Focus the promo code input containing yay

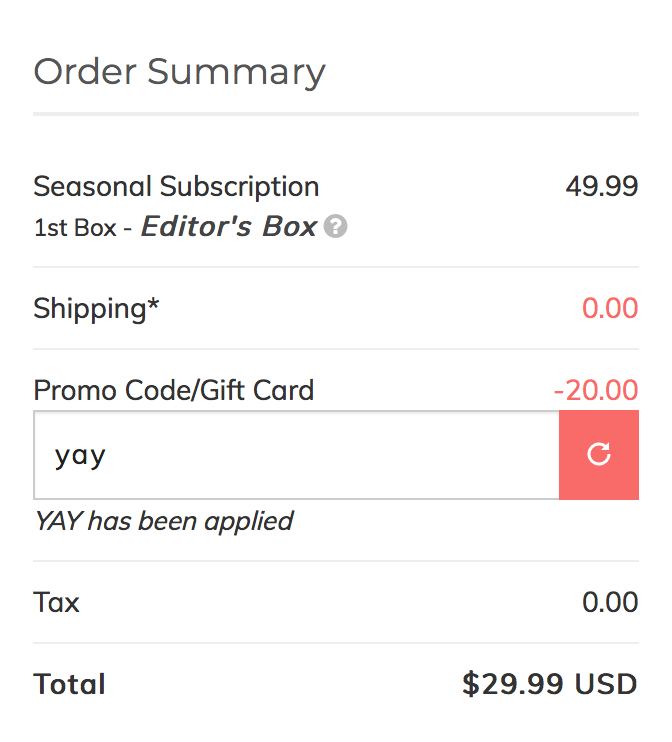[296, 455]
